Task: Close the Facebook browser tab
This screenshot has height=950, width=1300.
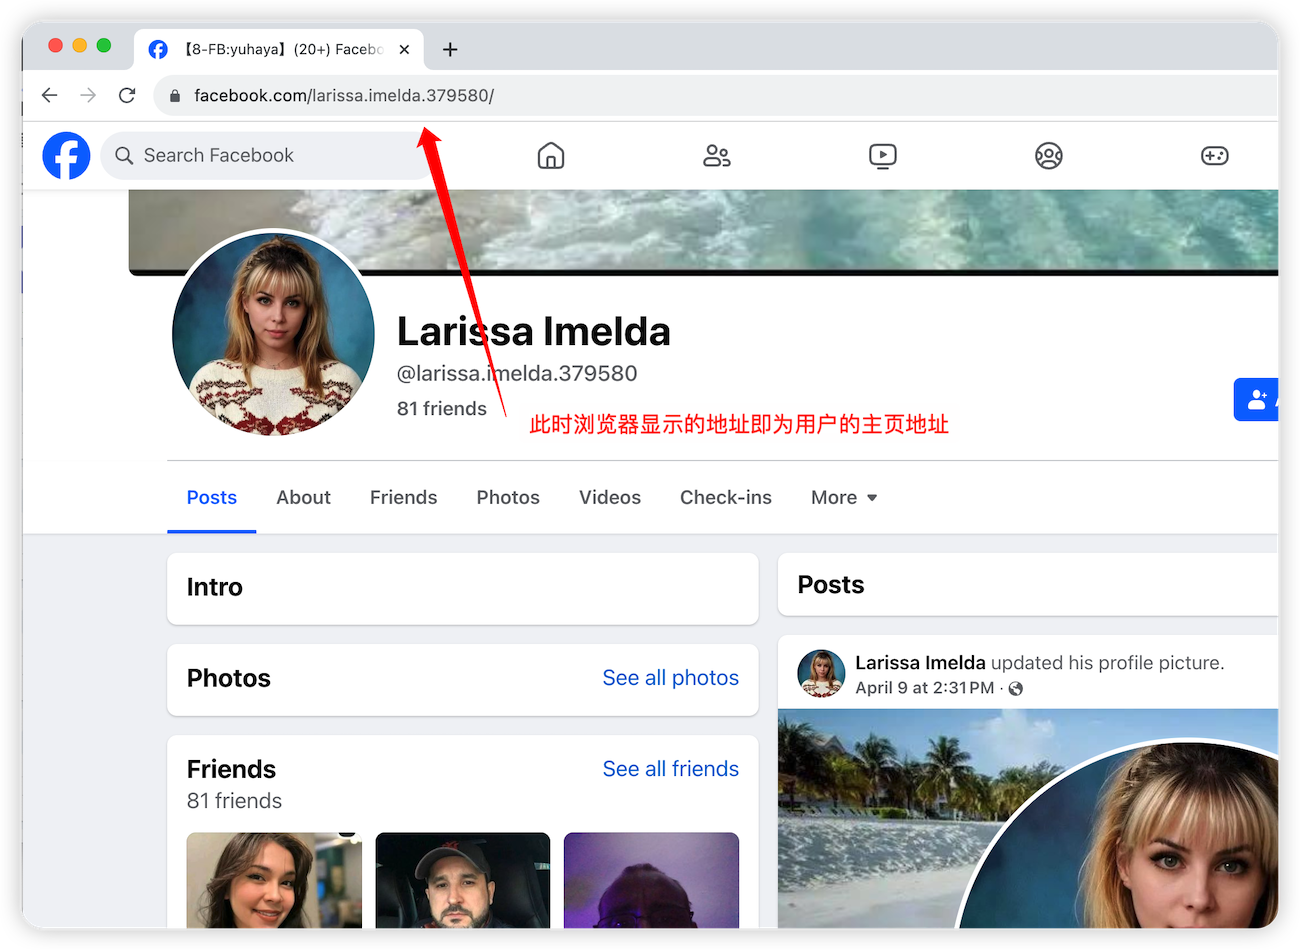Action: point(404,49)
